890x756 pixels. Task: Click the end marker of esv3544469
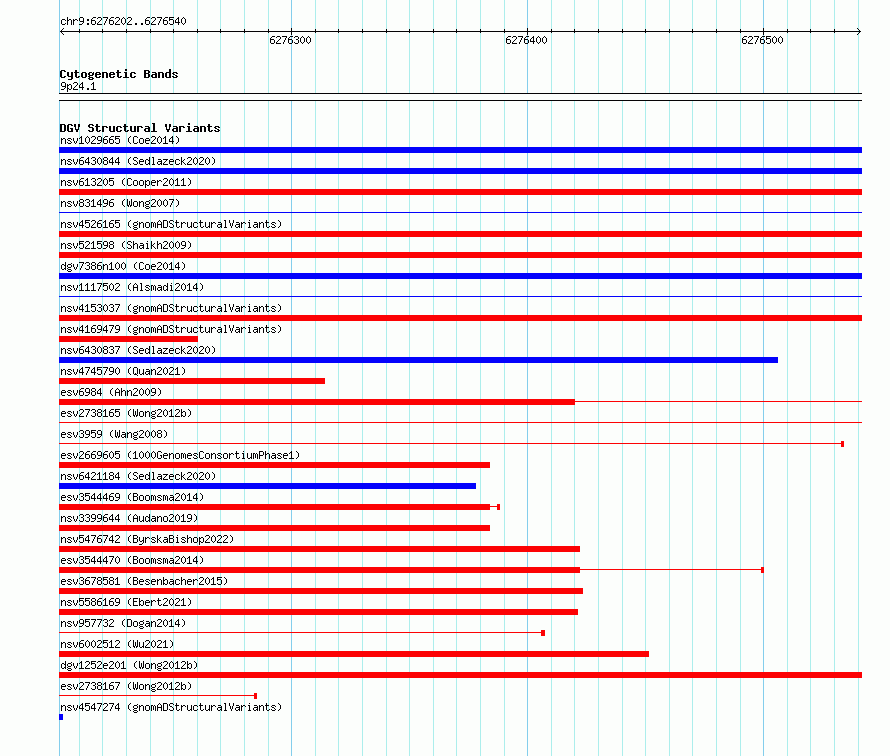pyautogui.click(x=498, y=507)
